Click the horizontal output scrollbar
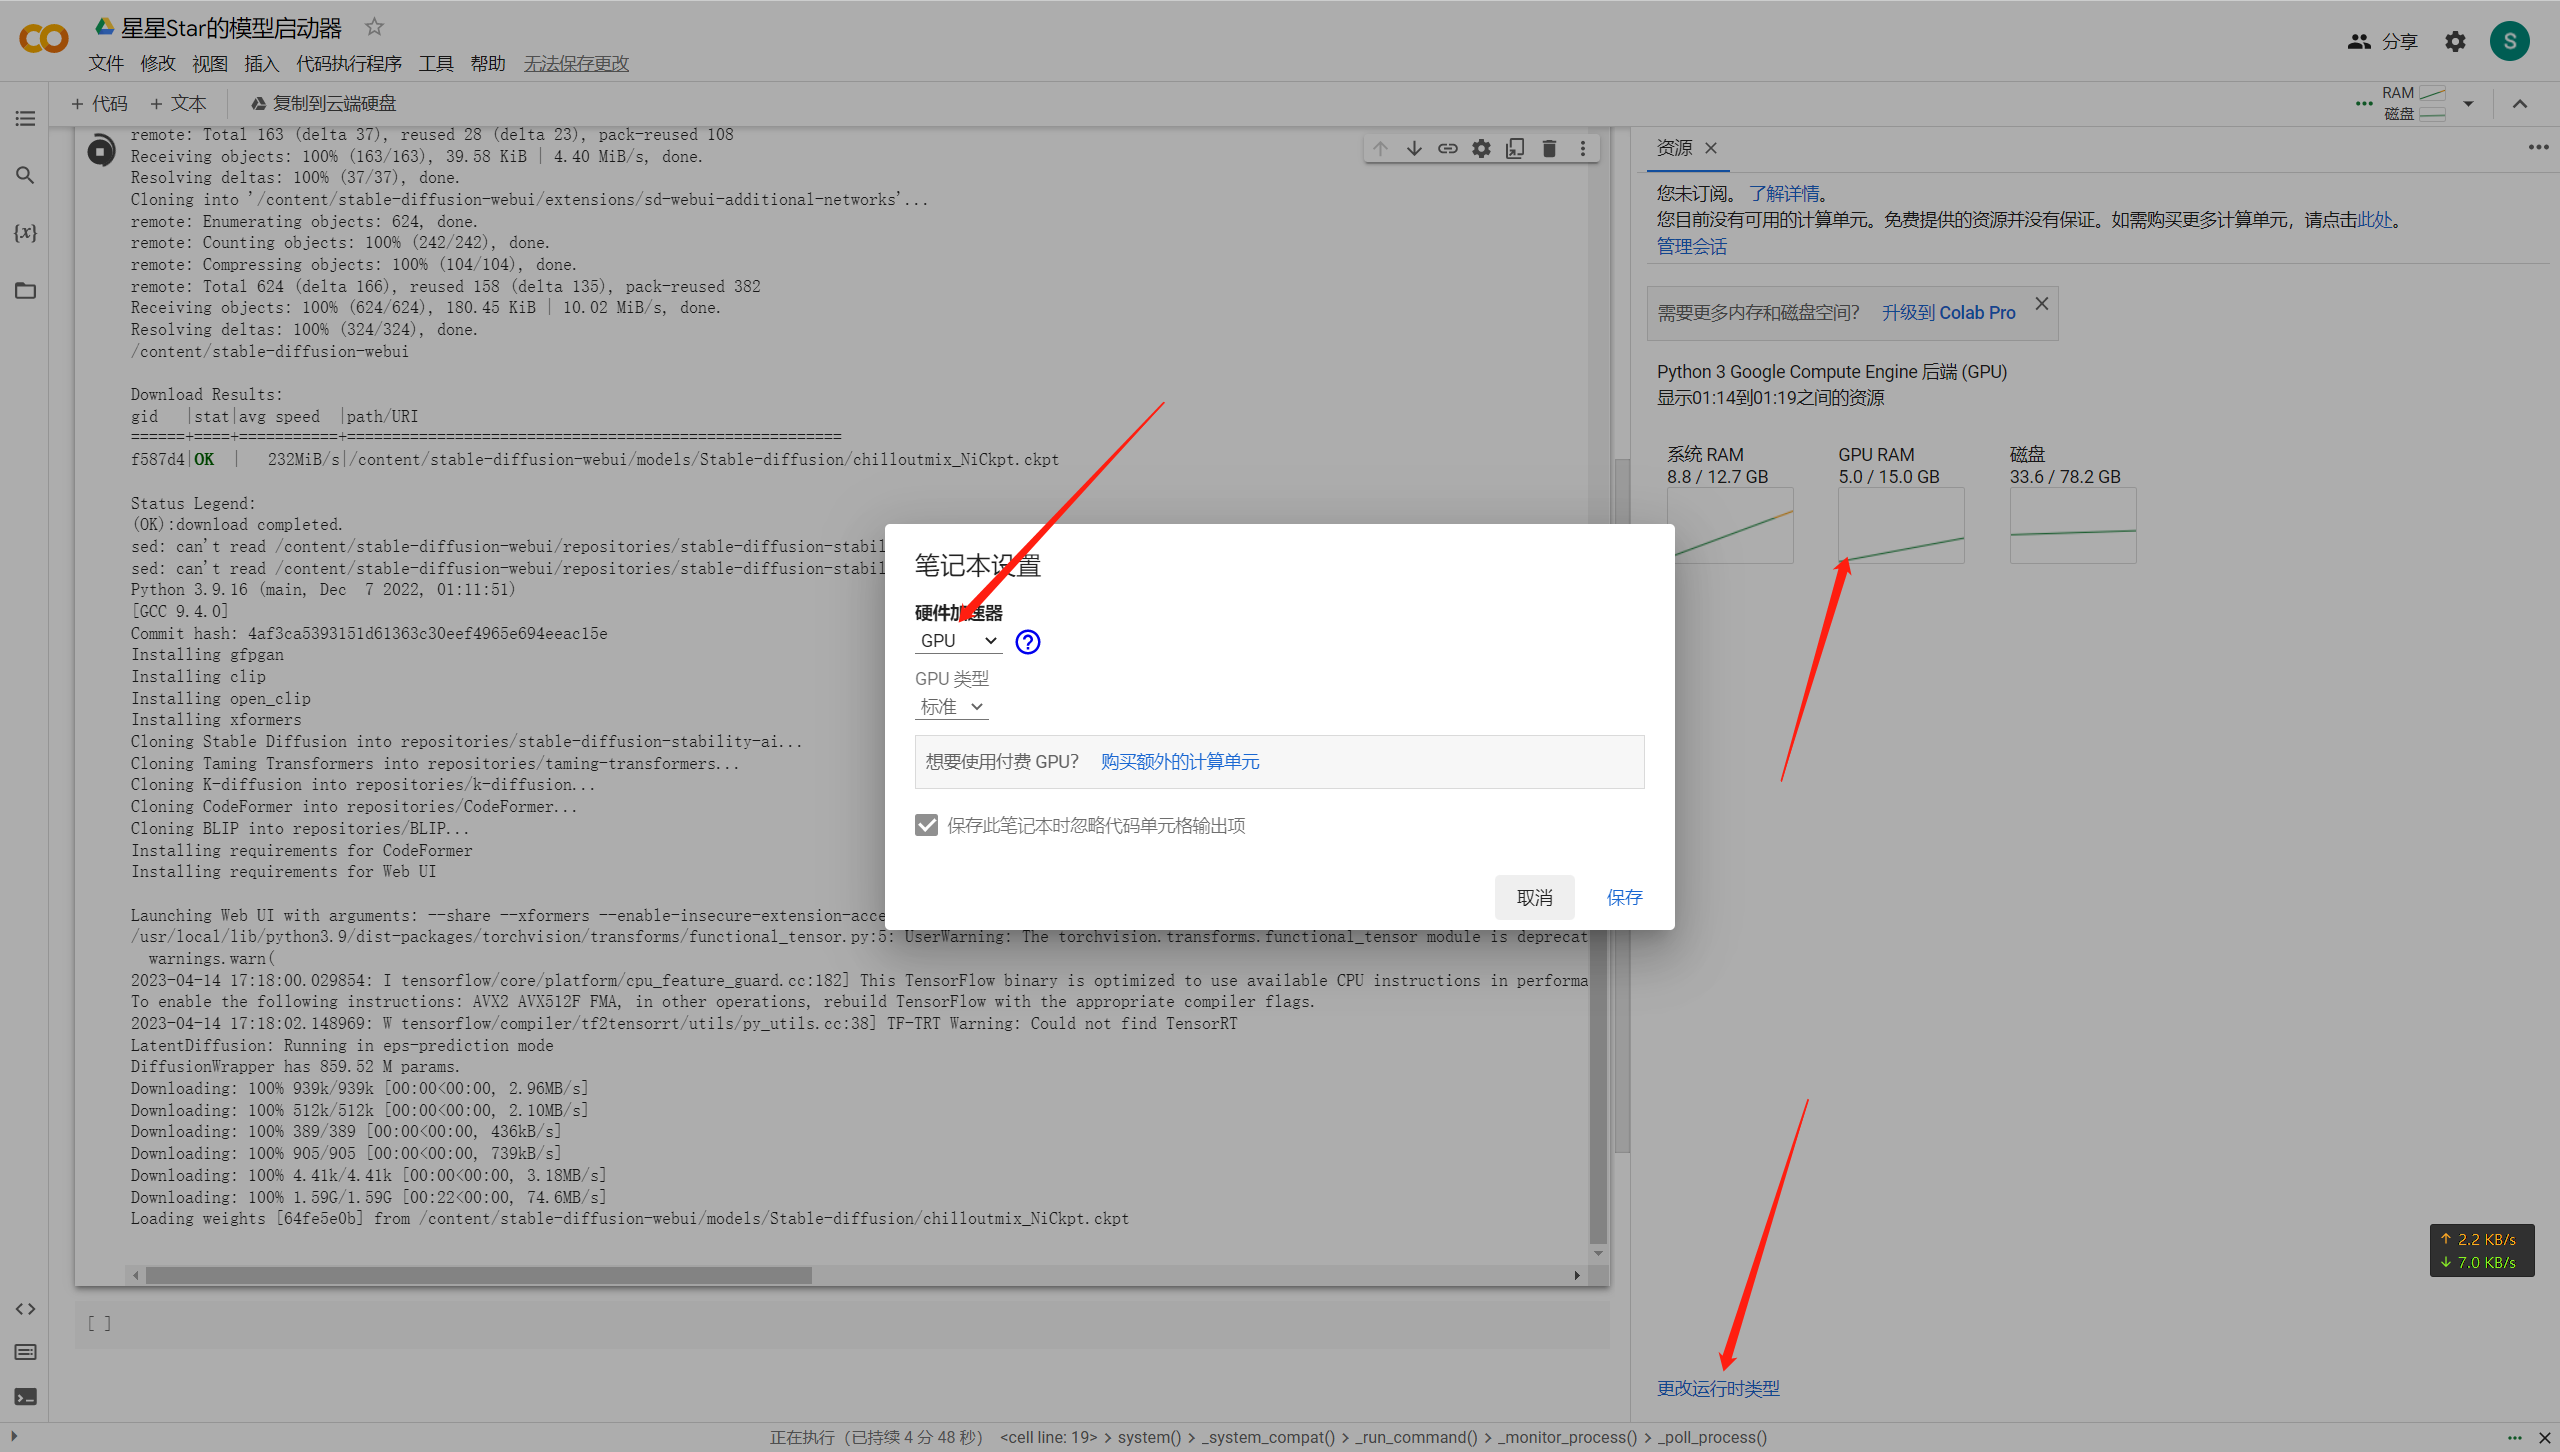2560x1452 pixels. 478,1276
